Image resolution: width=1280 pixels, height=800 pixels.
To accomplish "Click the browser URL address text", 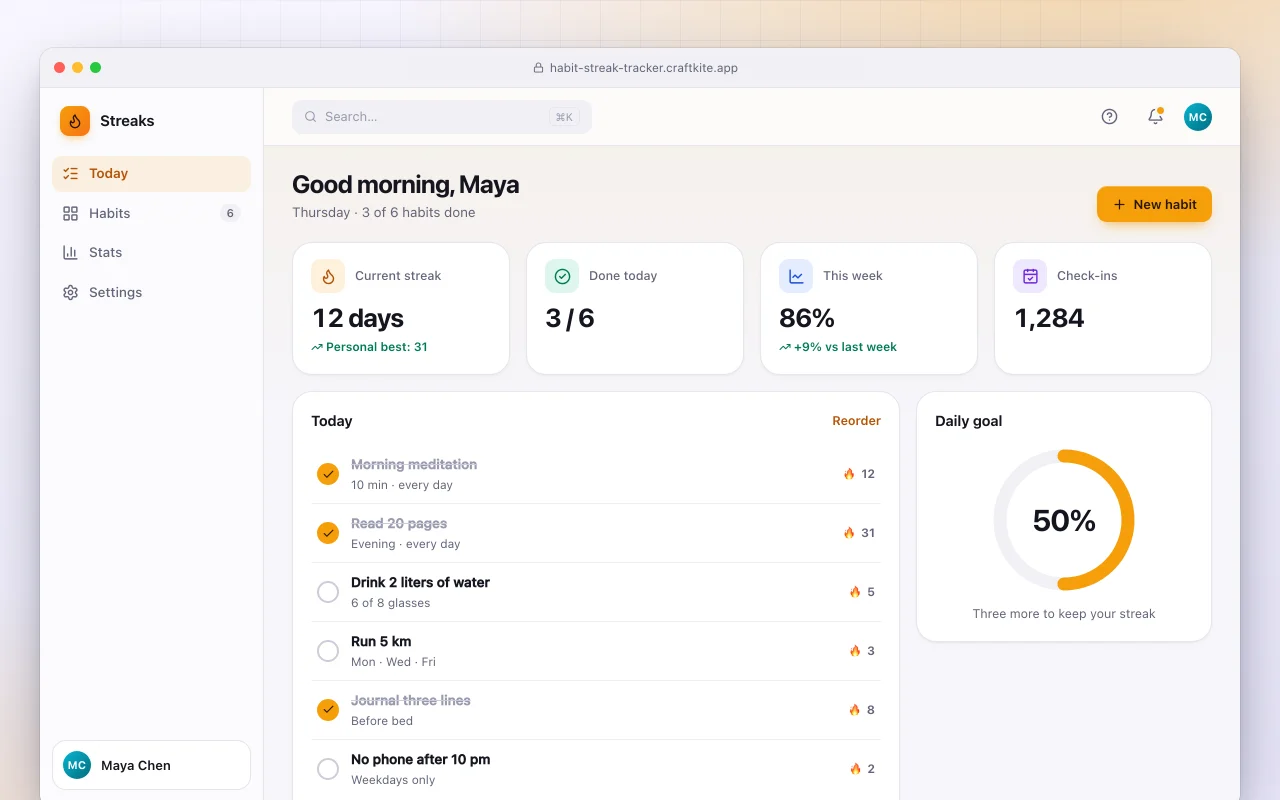I will [644, 68].
